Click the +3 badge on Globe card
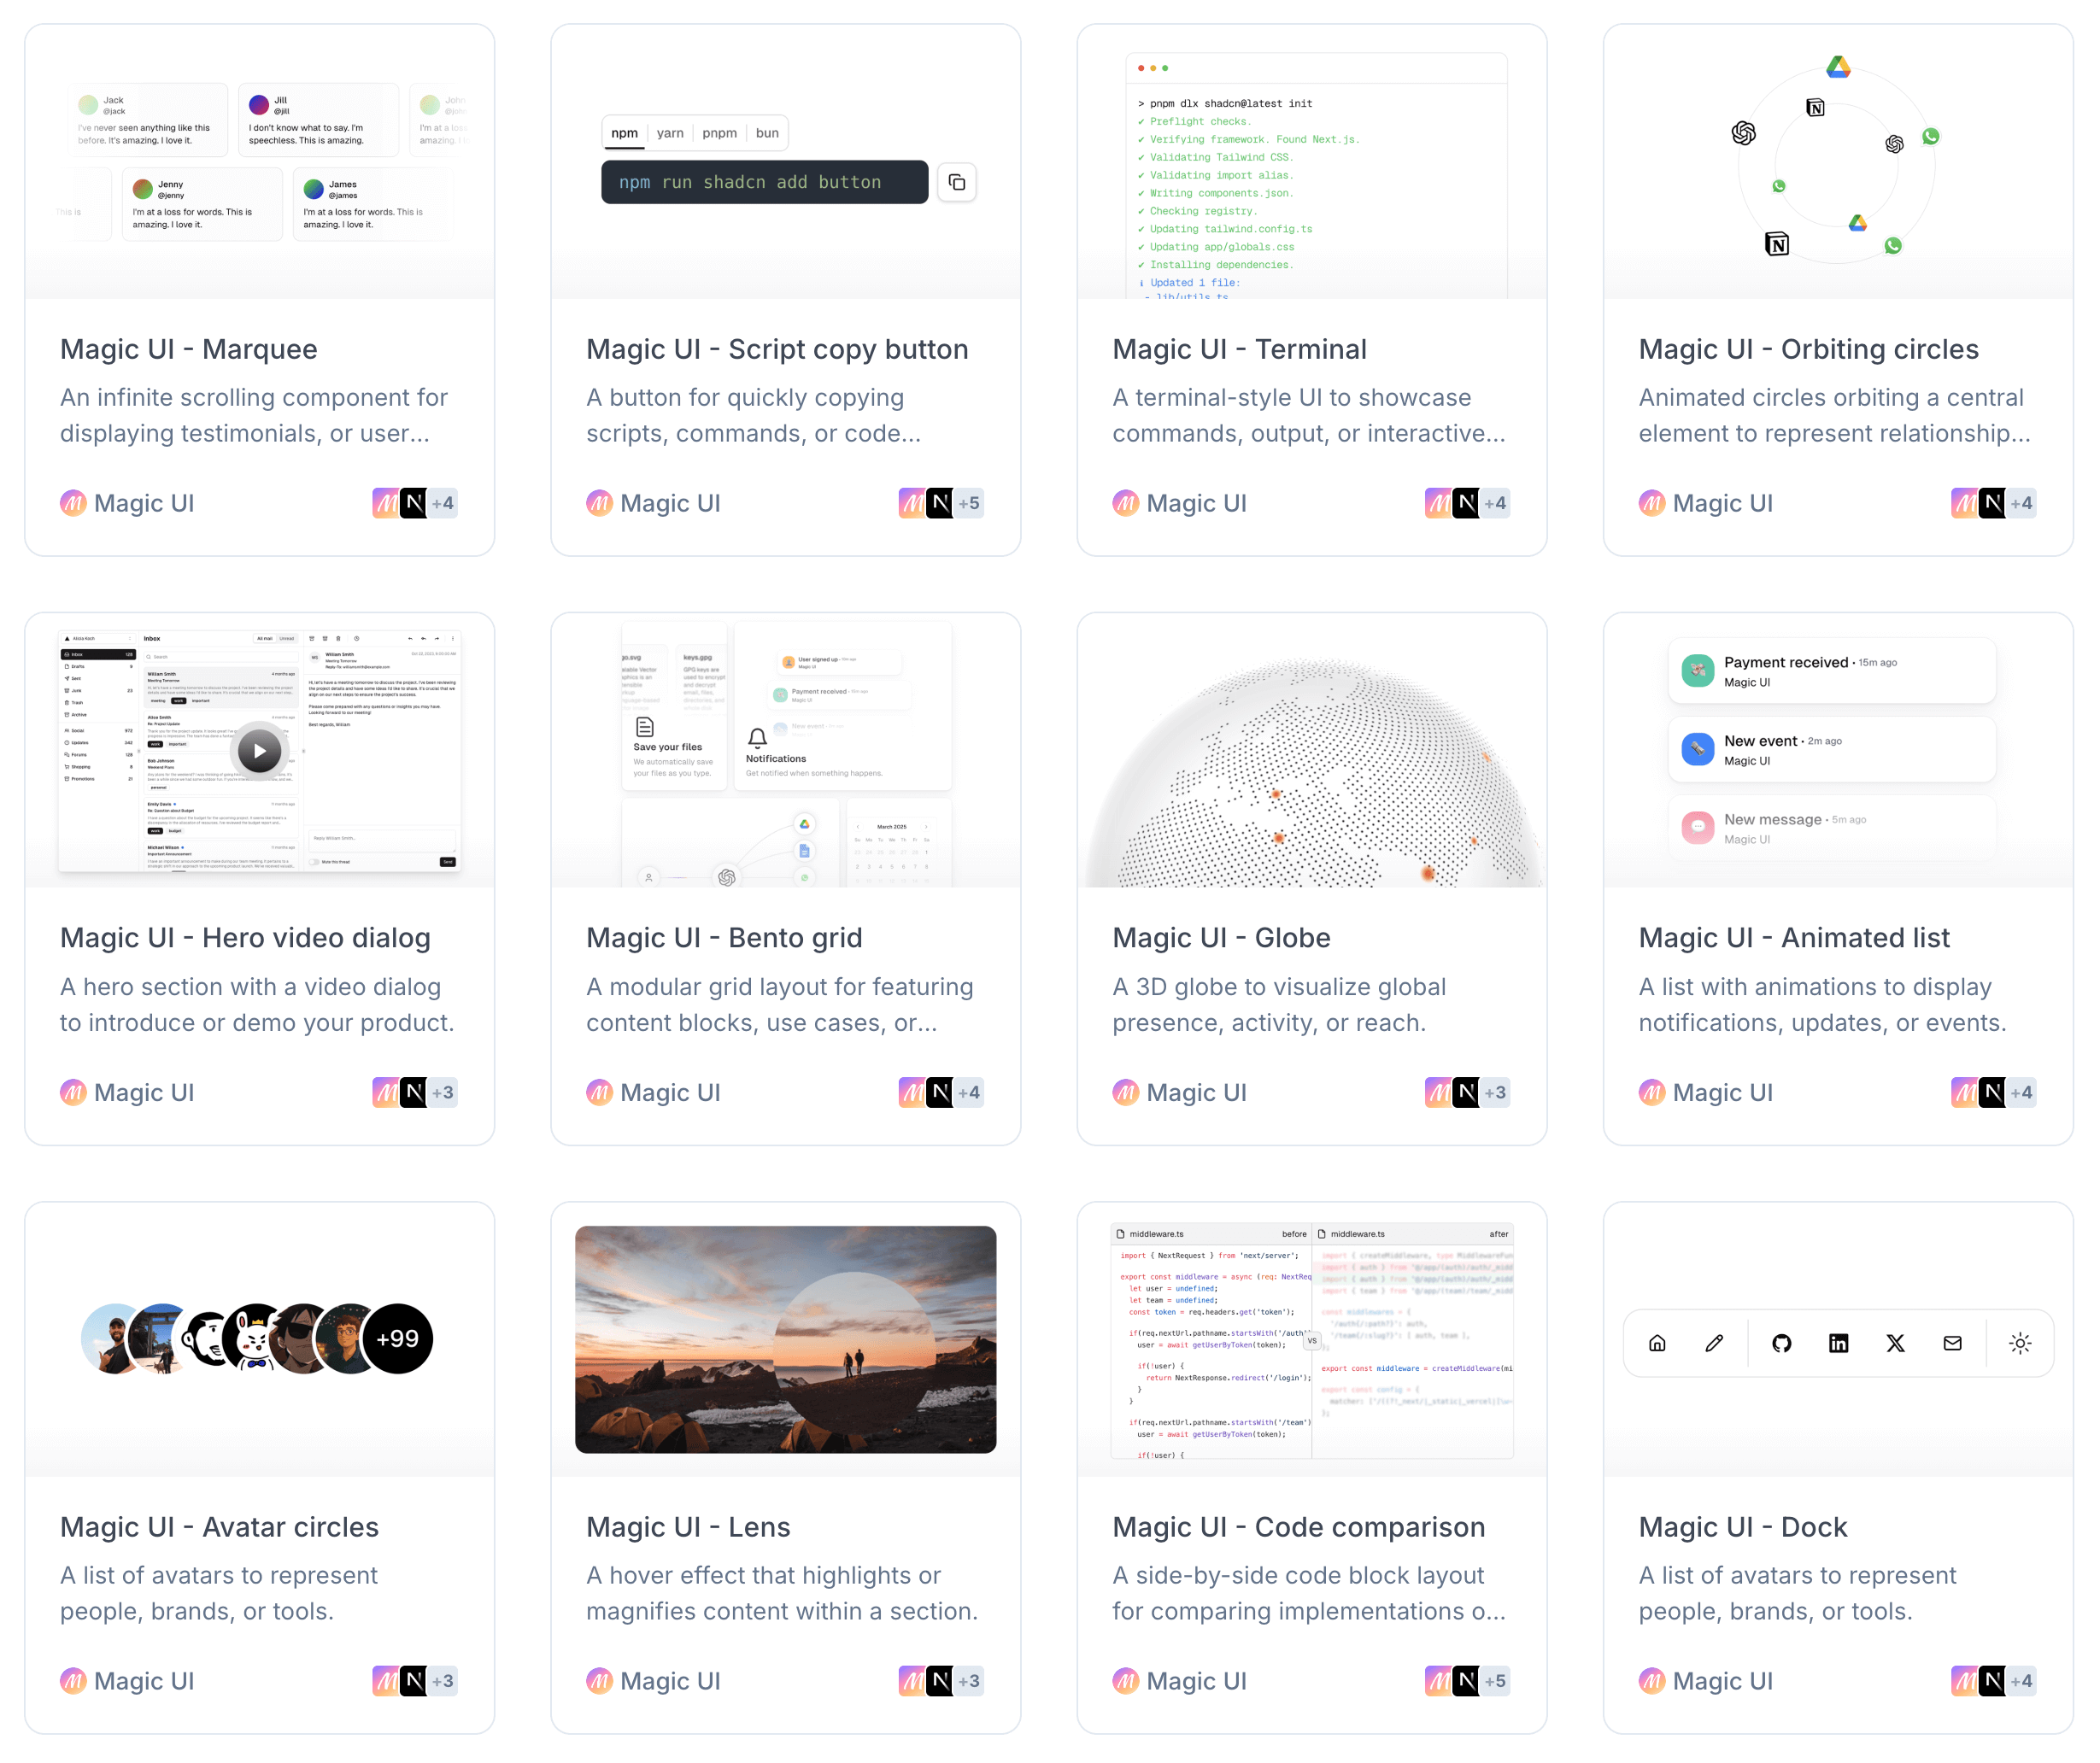The height and width of the screenshot is (1763, 2100). pos(1495,1092)
